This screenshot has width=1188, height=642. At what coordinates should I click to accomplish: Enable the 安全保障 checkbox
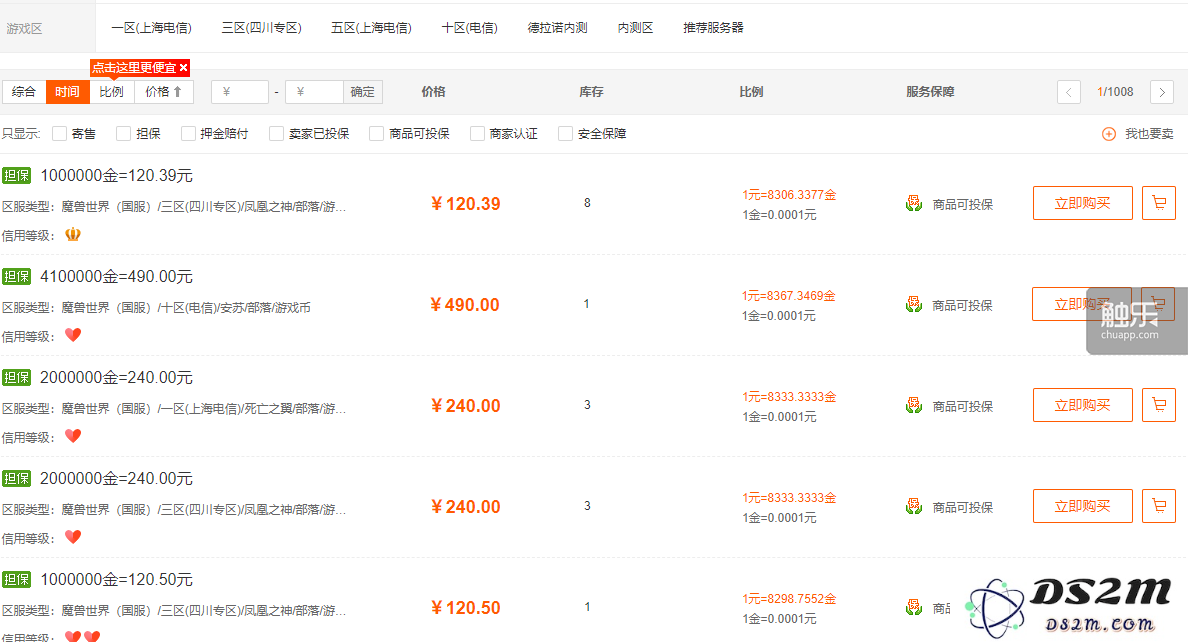565,133
